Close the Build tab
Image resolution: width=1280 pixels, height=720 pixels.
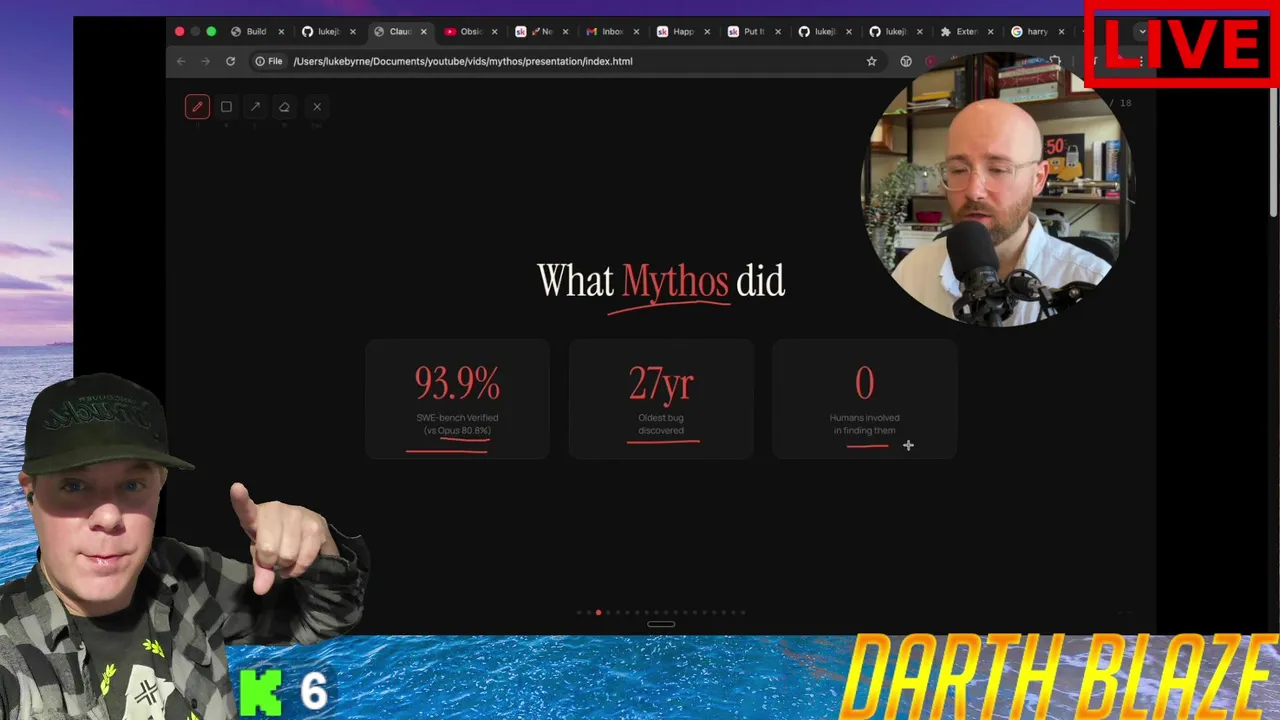tap(281, 32)
